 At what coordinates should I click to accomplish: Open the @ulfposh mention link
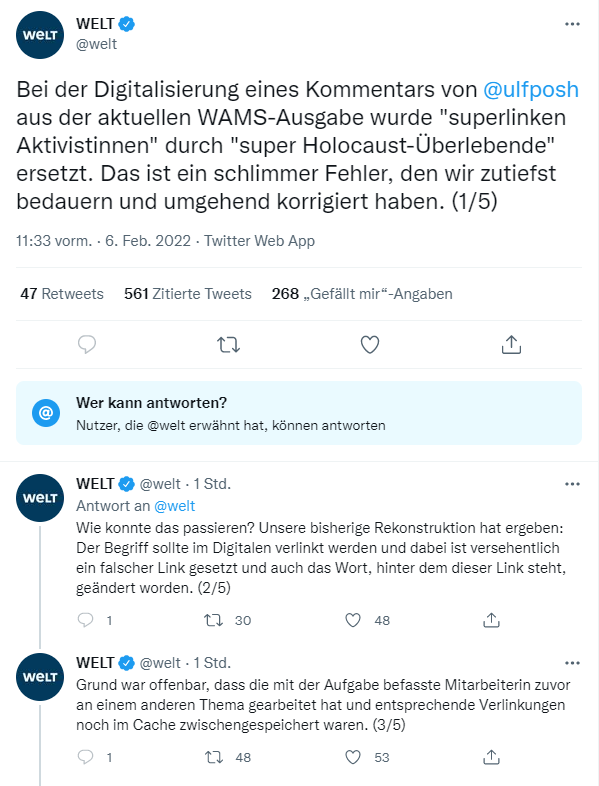click(x=531, y=89)
